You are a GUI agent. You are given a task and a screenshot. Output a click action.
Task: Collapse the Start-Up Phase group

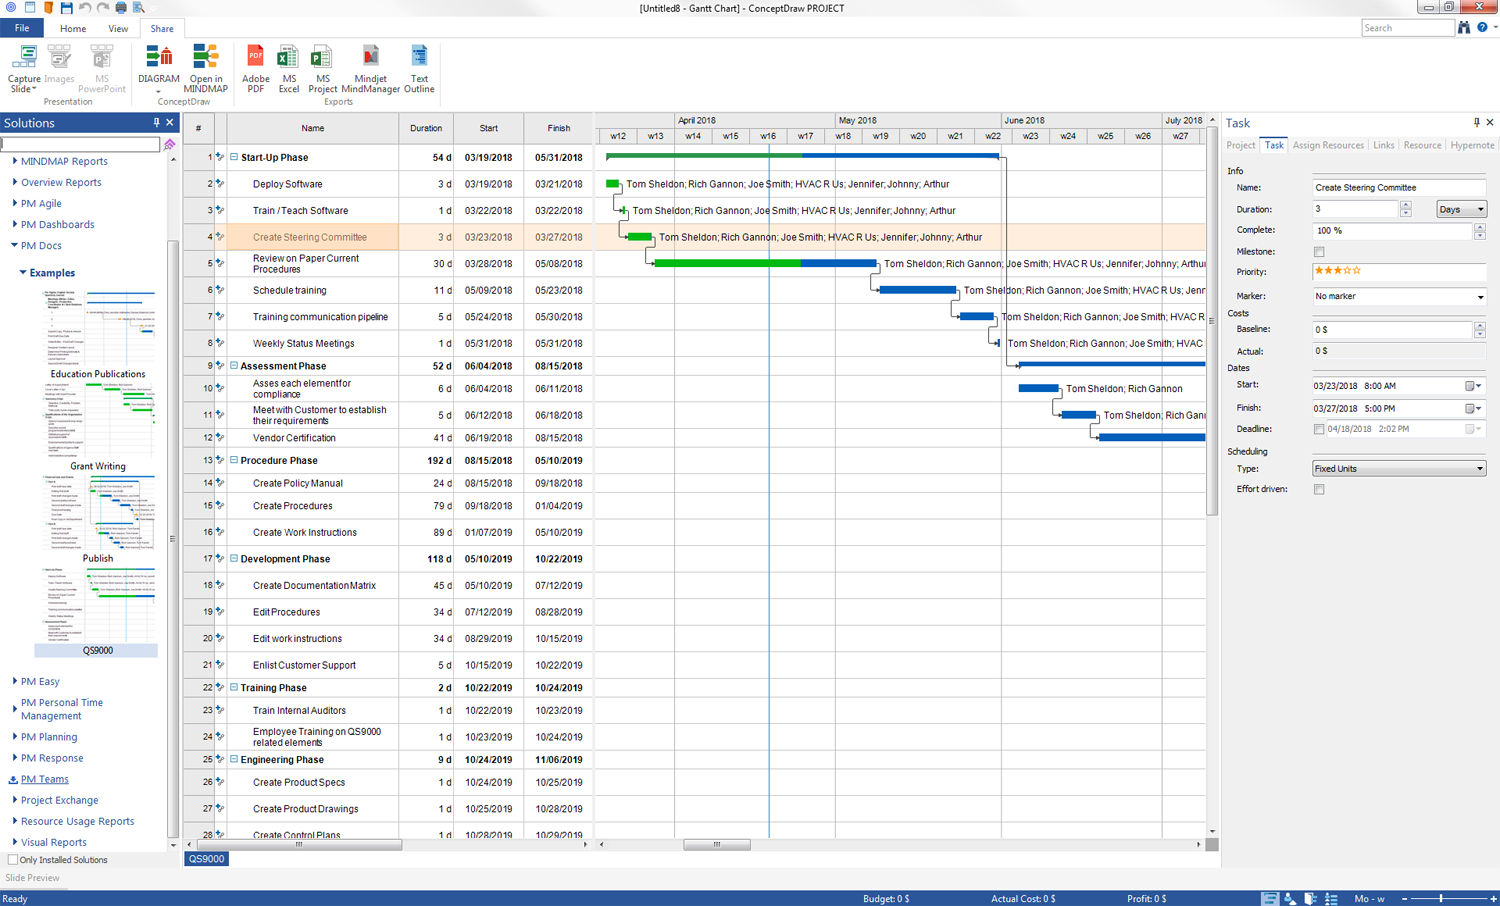pos(234,157)
